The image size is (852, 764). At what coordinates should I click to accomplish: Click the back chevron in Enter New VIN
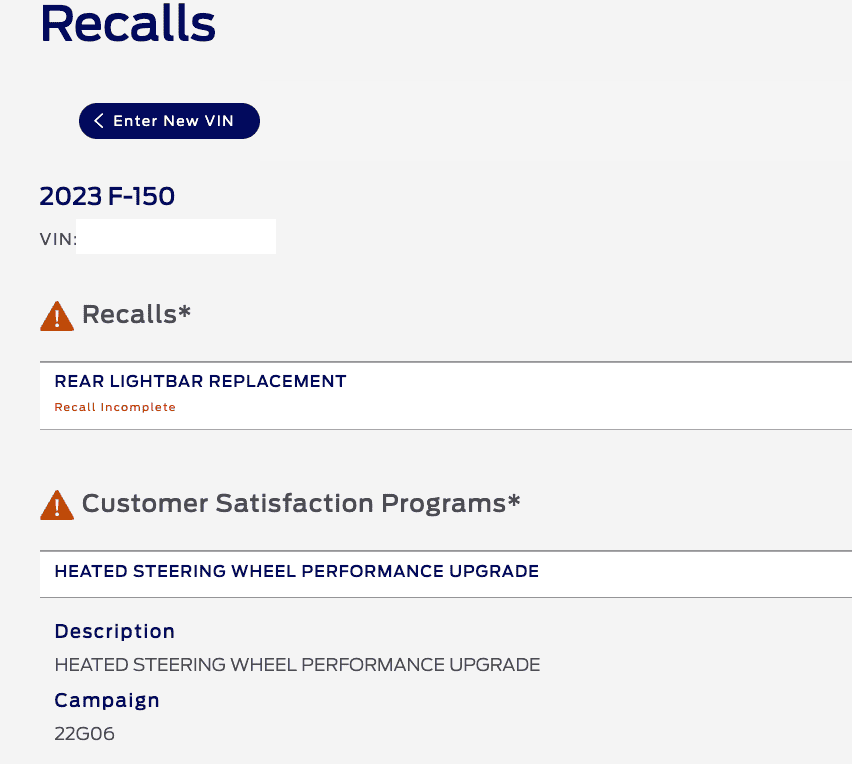pos(99,121)
